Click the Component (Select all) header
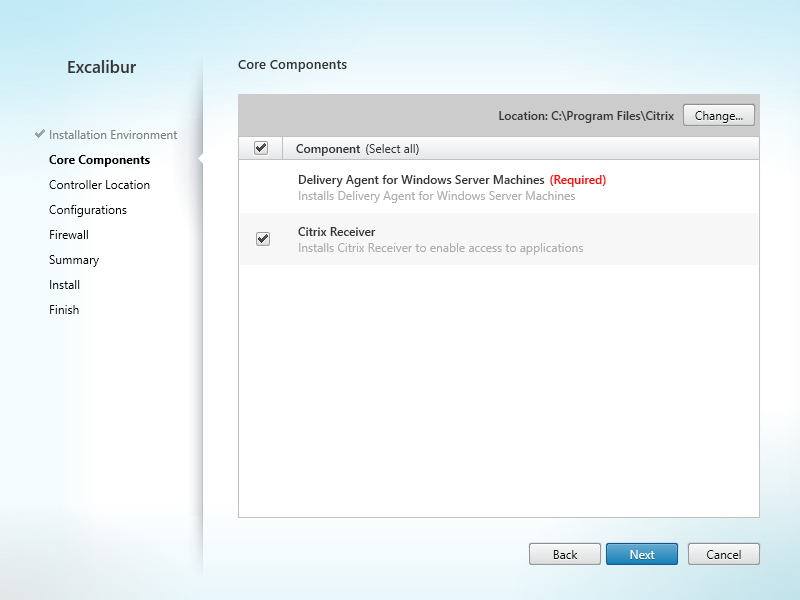 coord(357,149)
